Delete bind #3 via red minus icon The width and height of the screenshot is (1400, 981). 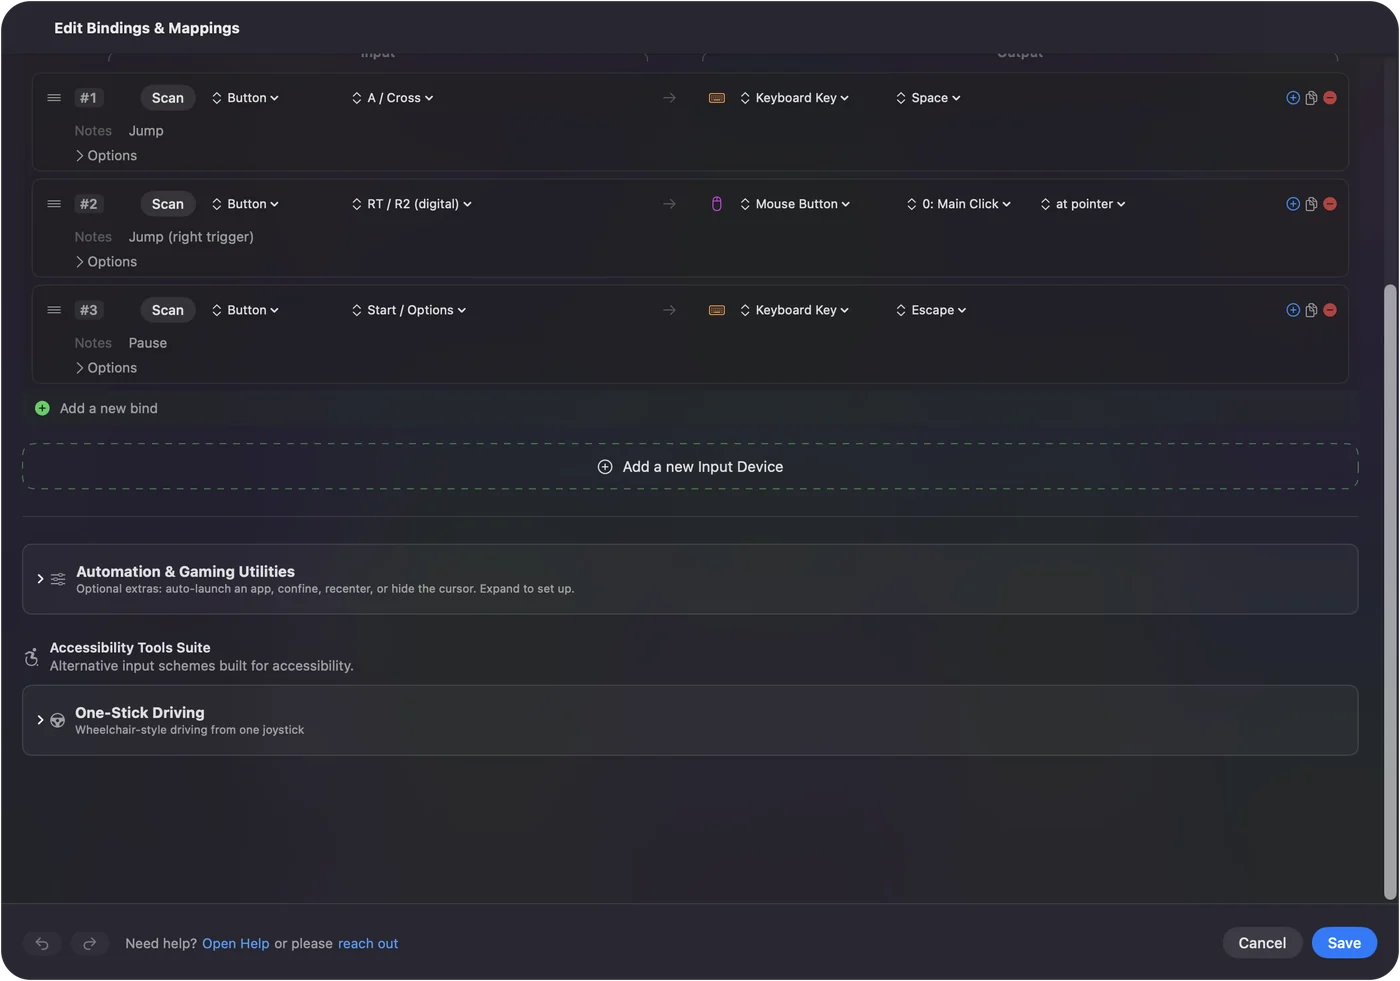(1330, 310)
